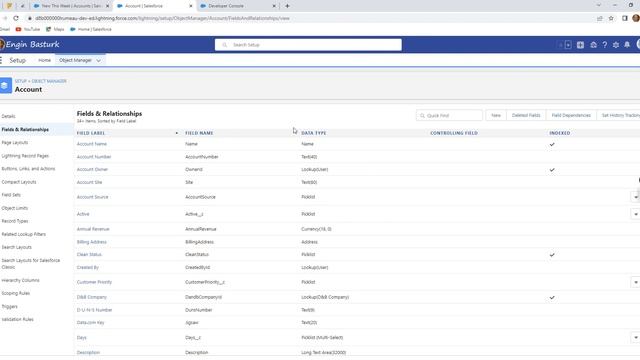Bookmark this page with star icon
Image resolution: width=640 pixels, height=360 pixels.
click(611, 18)
